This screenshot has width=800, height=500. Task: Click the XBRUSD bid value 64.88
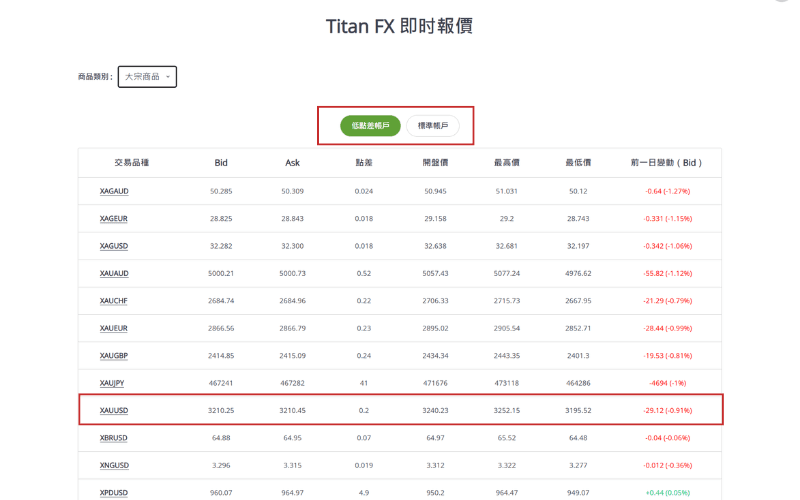pos(221,438)
